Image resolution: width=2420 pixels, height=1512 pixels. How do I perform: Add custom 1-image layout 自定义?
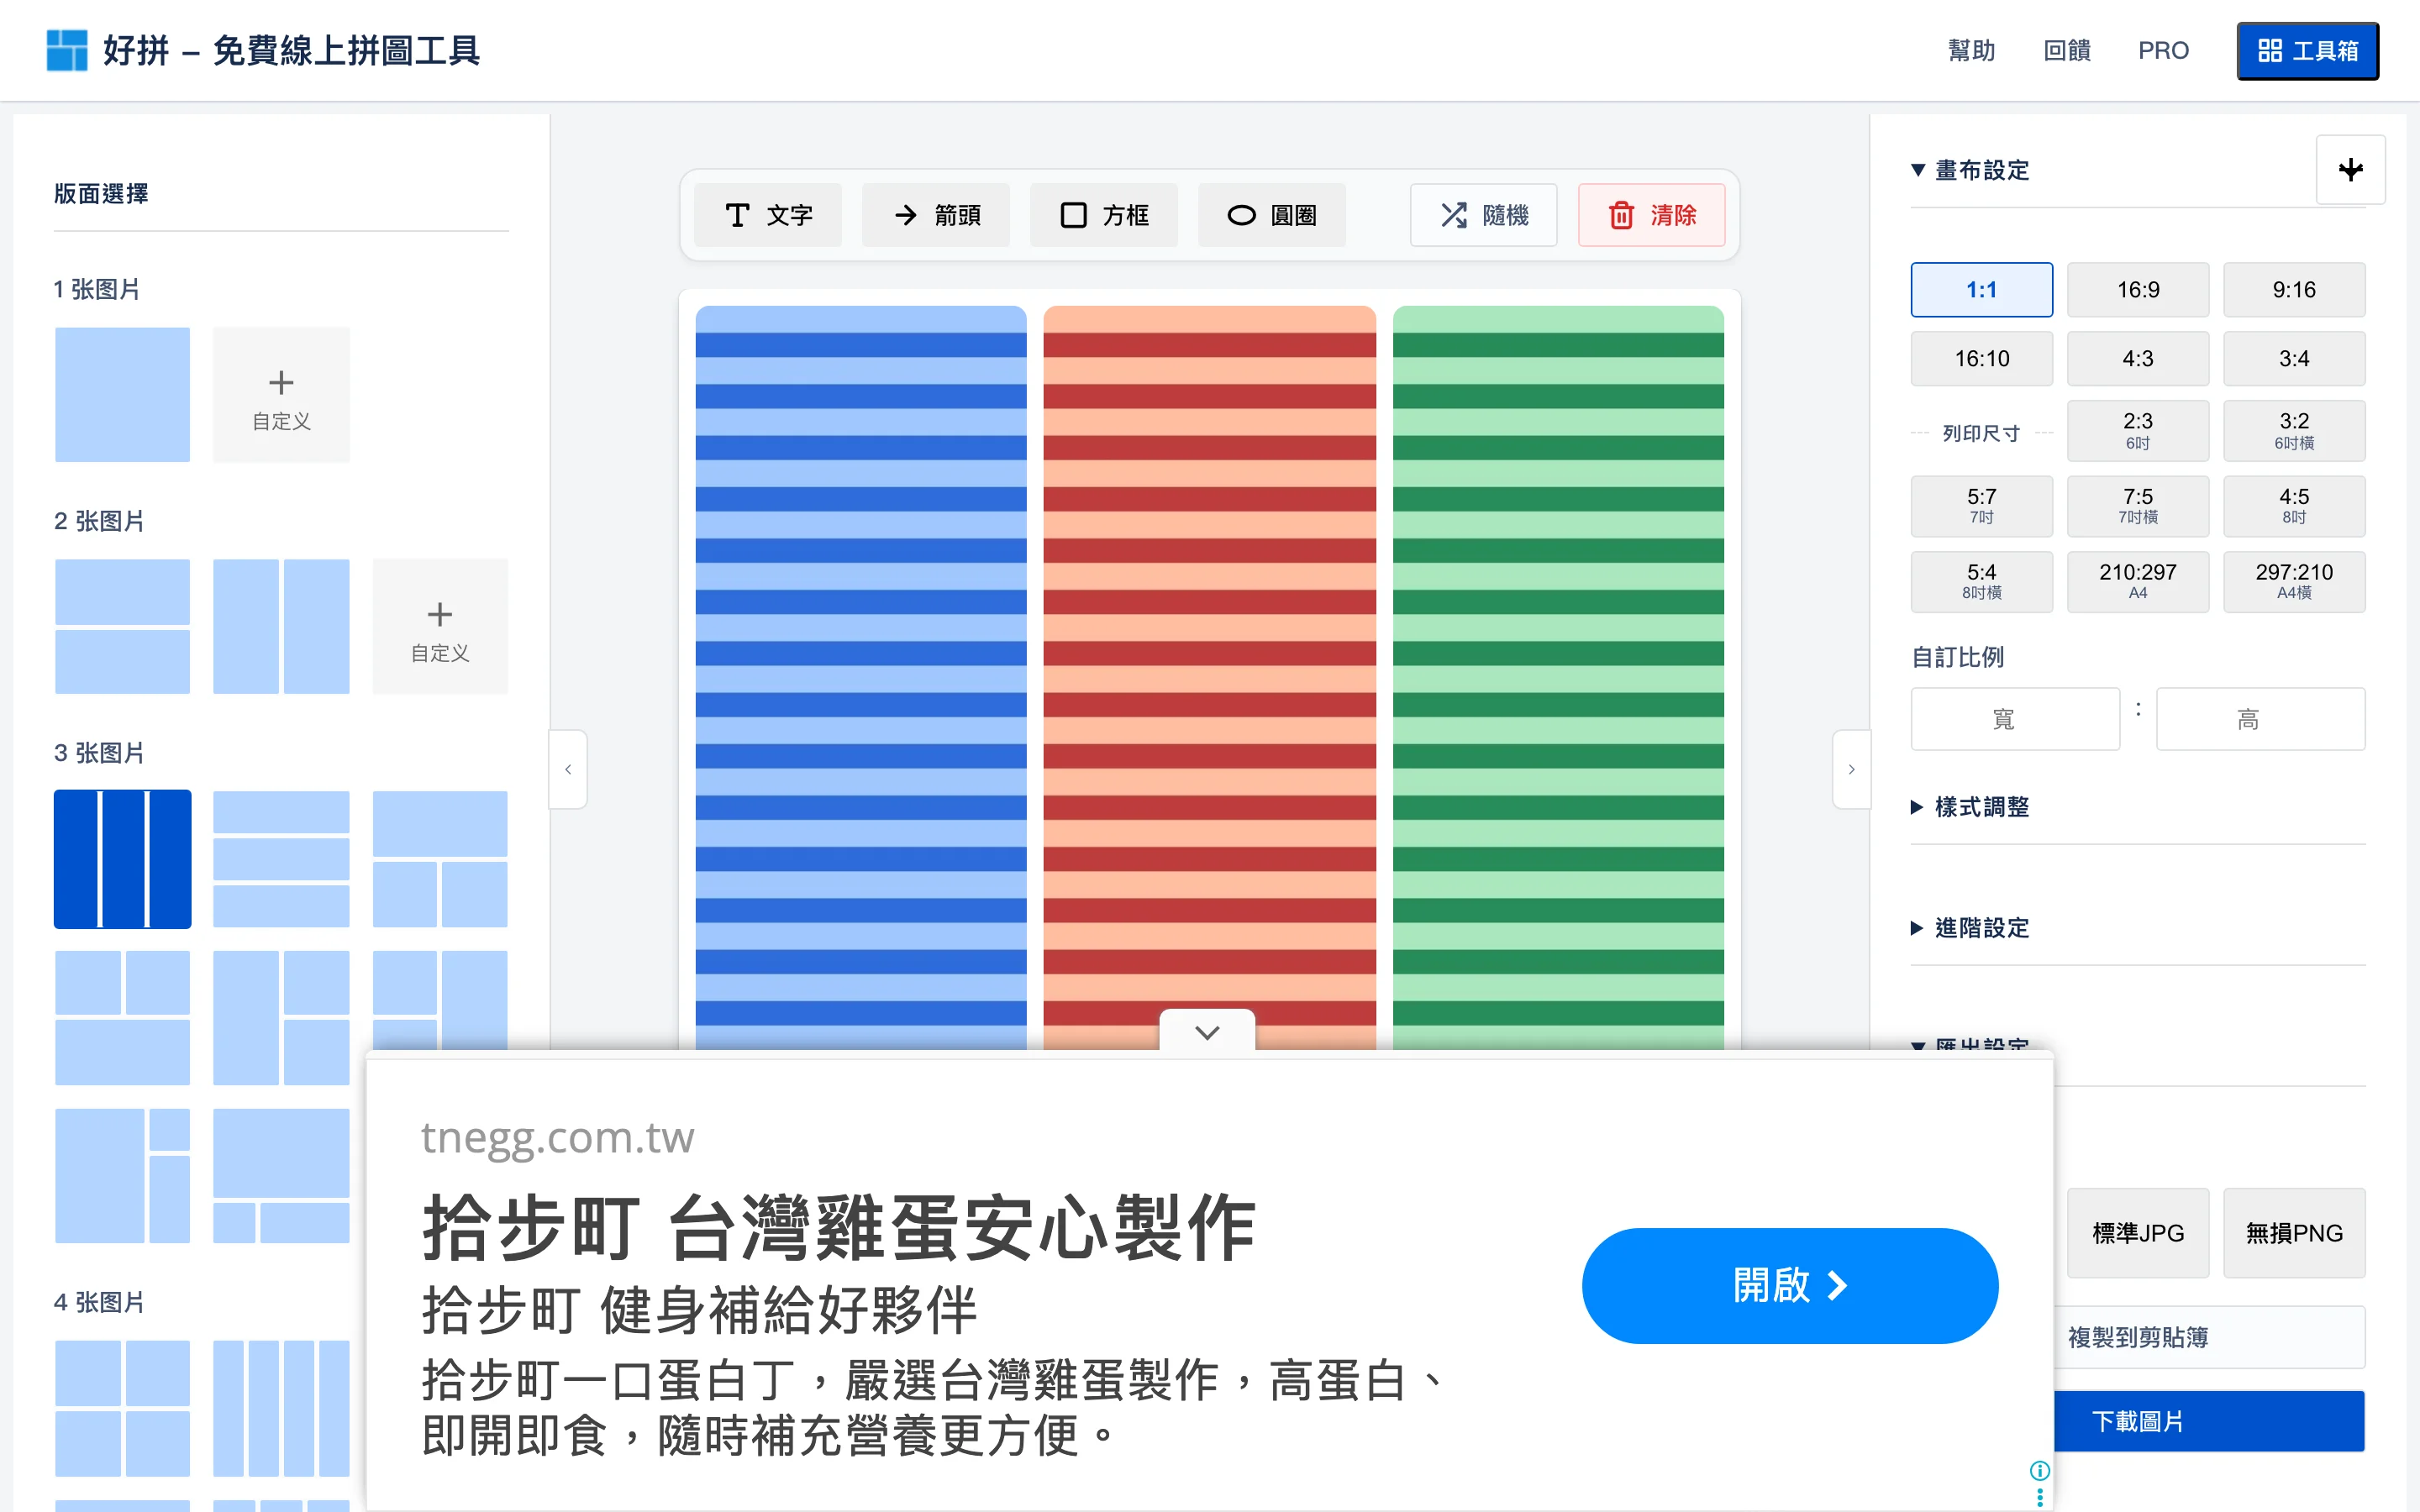[x=281, y=395]
